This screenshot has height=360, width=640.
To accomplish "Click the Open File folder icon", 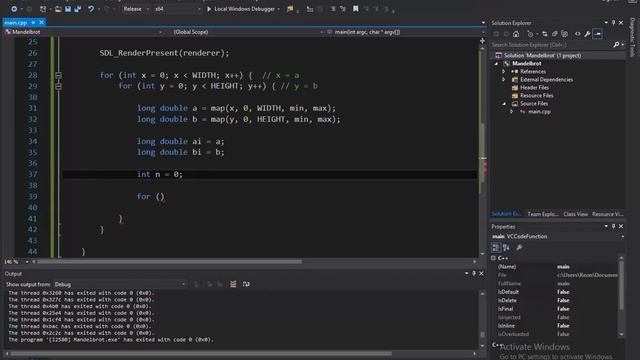I will [58, 9].
